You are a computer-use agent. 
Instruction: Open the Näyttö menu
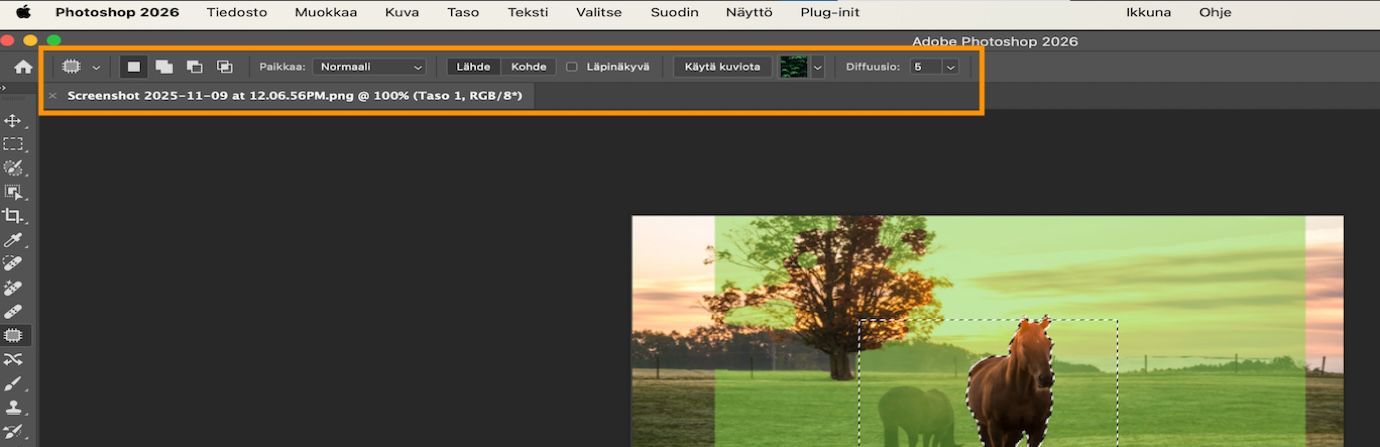(x=750, y=12)
